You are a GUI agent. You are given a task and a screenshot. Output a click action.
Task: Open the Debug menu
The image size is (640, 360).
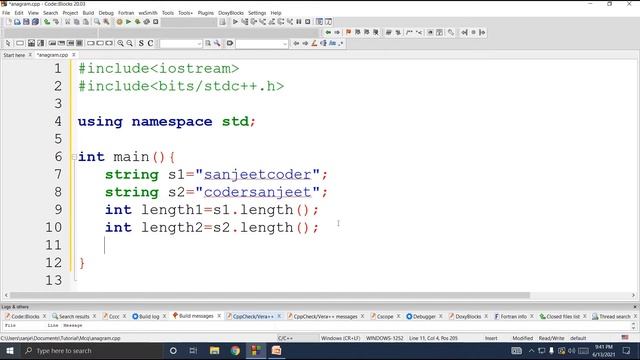pos(106,13)
